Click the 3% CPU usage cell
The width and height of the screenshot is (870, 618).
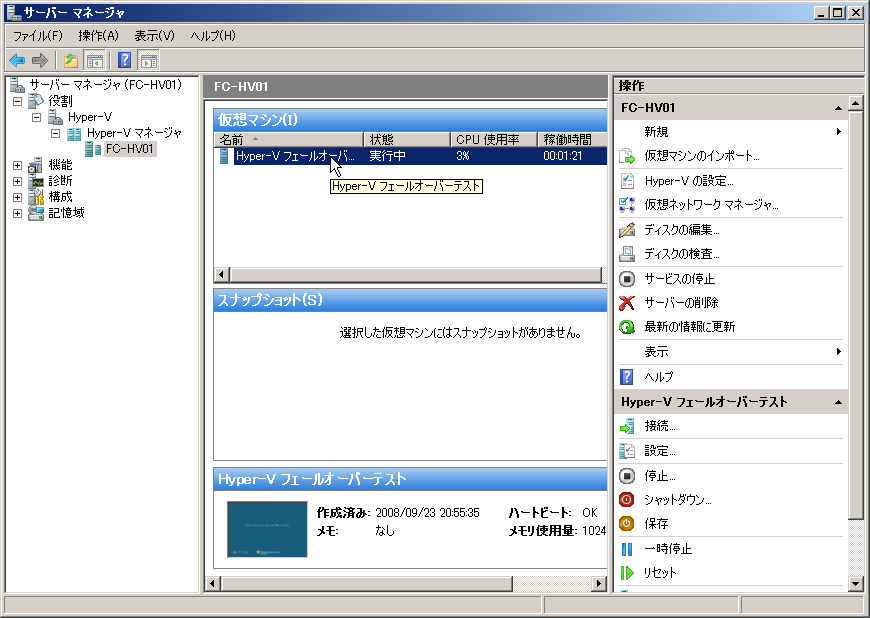463,156
